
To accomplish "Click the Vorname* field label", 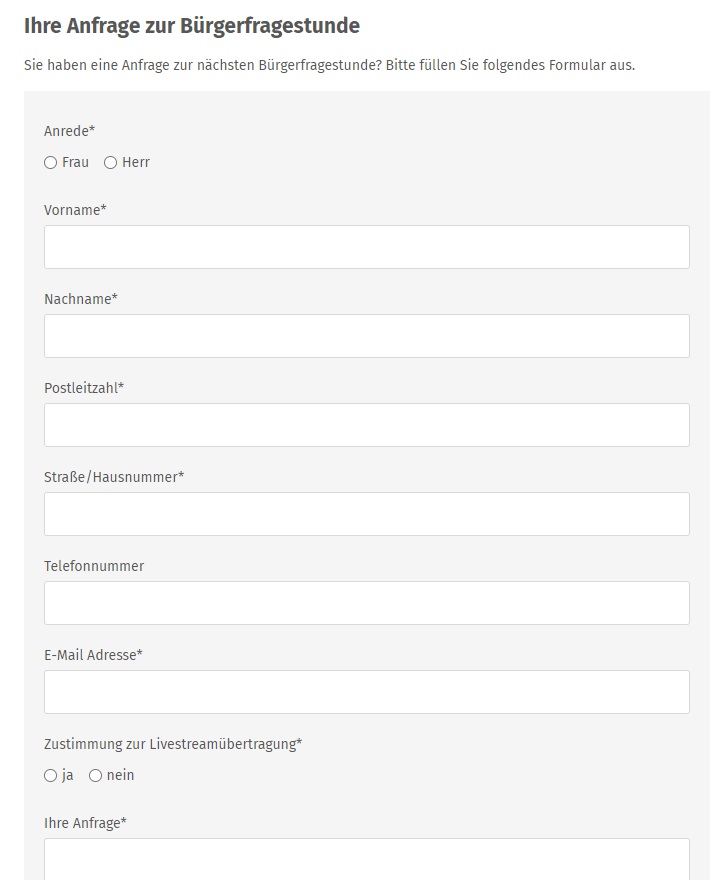I will [75, 210].
